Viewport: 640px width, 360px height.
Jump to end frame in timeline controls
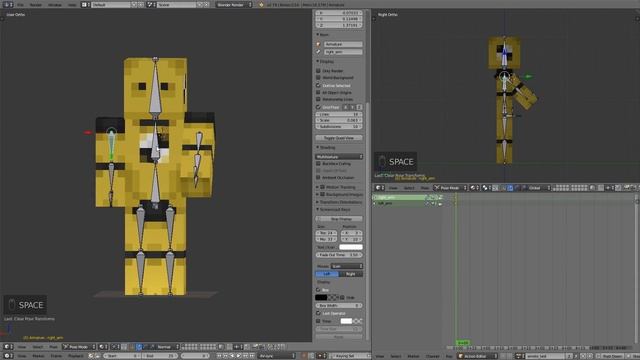(253, 356)
